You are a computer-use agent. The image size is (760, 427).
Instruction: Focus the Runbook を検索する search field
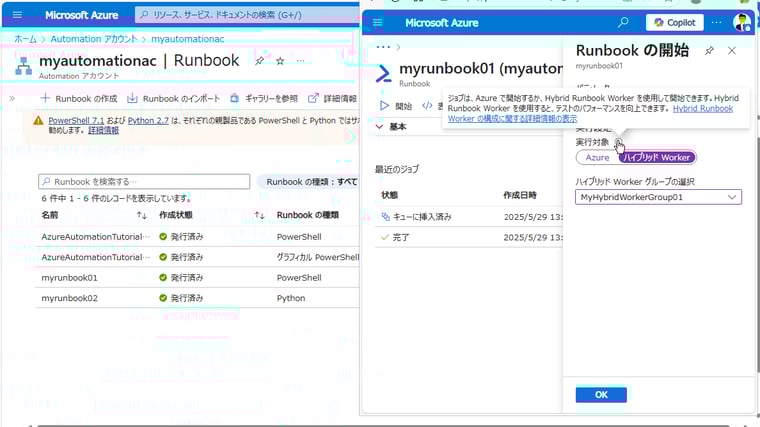click(x=144, y=181)
